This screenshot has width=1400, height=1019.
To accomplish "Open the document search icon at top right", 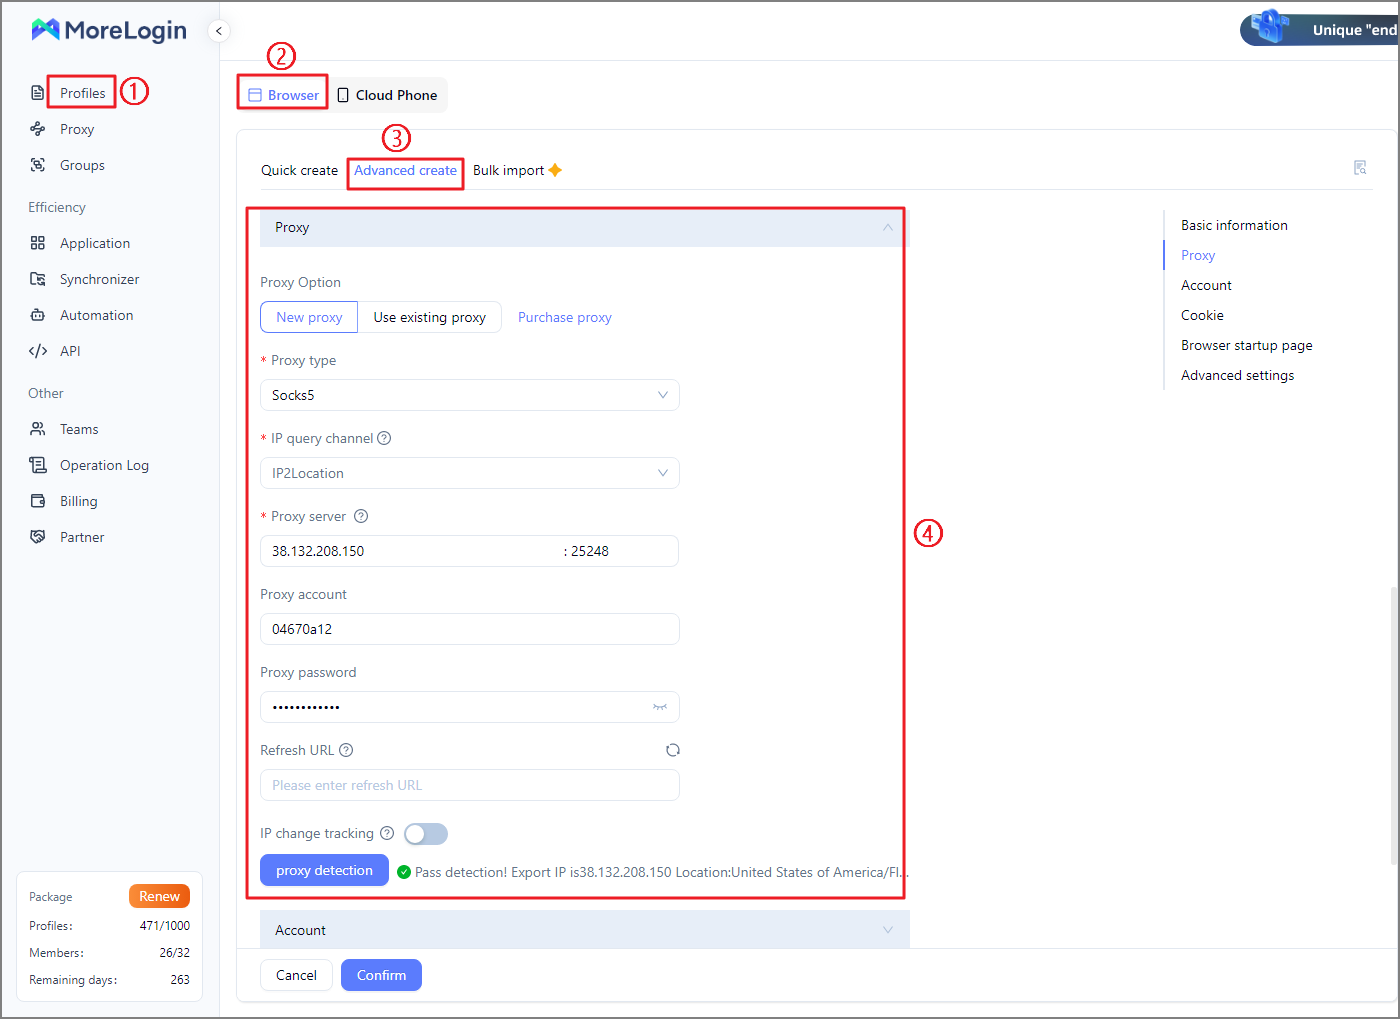I will (1360, 168).
